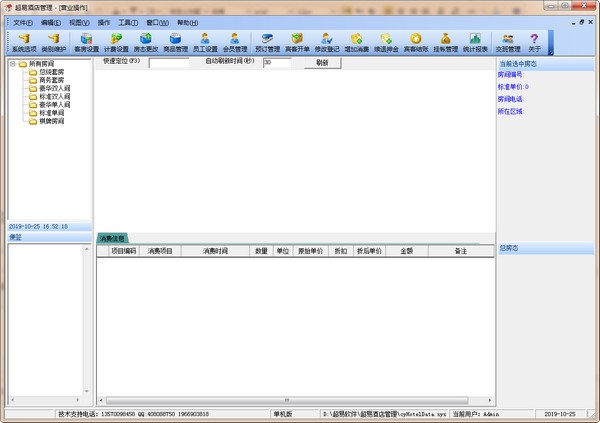The height and width of the screenshot is (423, 600).
Task: Open 交班管理 toolbar icon
Action: click(x=508, y=41)
